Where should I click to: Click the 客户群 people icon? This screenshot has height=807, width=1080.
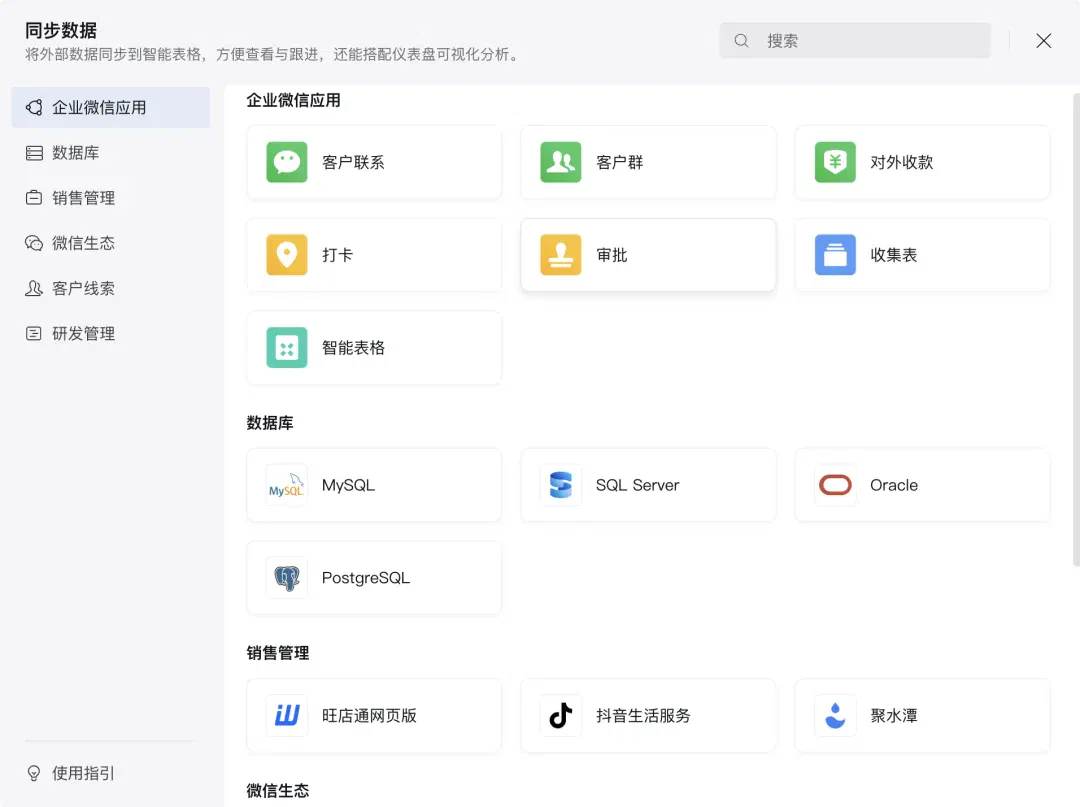click(561, 163)
